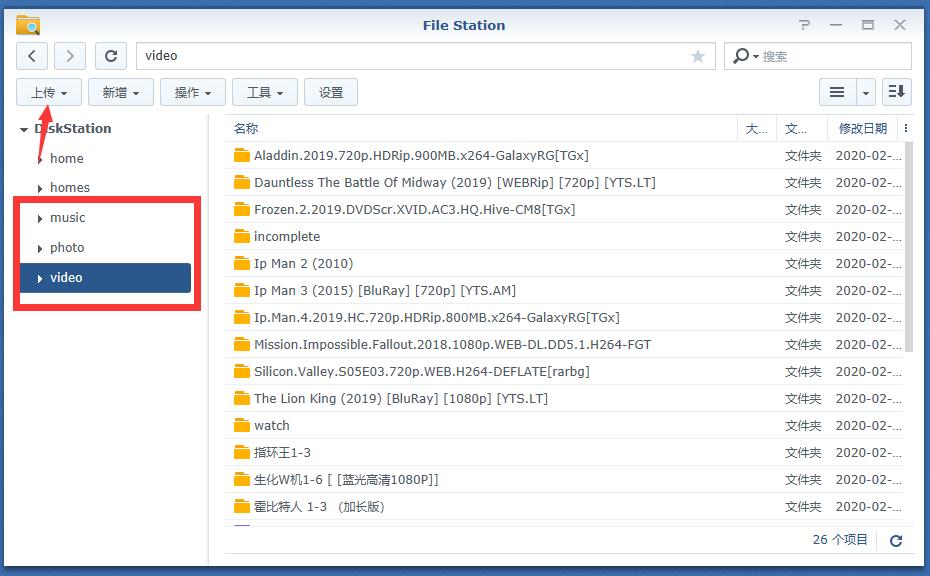
Task: Open the 新增 create menu button
Action: pos(120,91)
